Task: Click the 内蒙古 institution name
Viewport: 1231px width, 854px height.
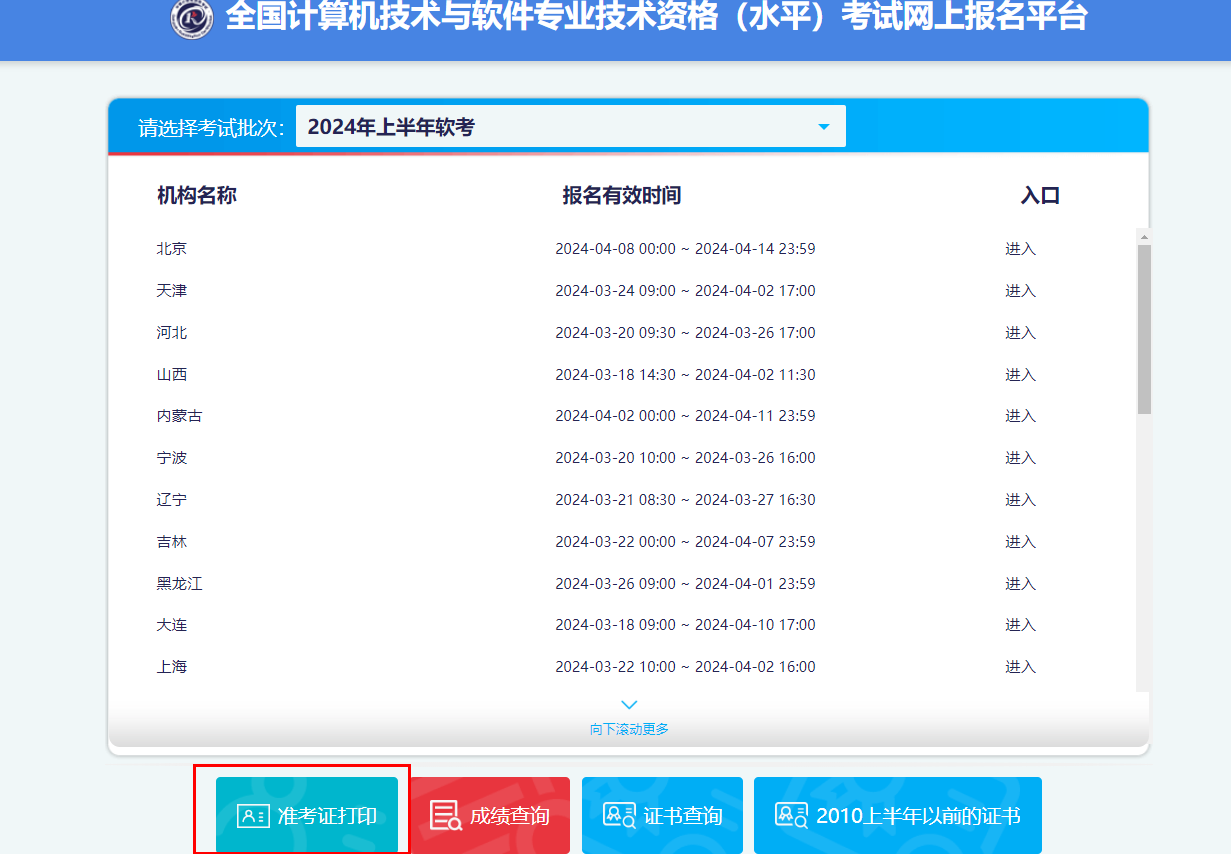Action: (x=180, y=416)
